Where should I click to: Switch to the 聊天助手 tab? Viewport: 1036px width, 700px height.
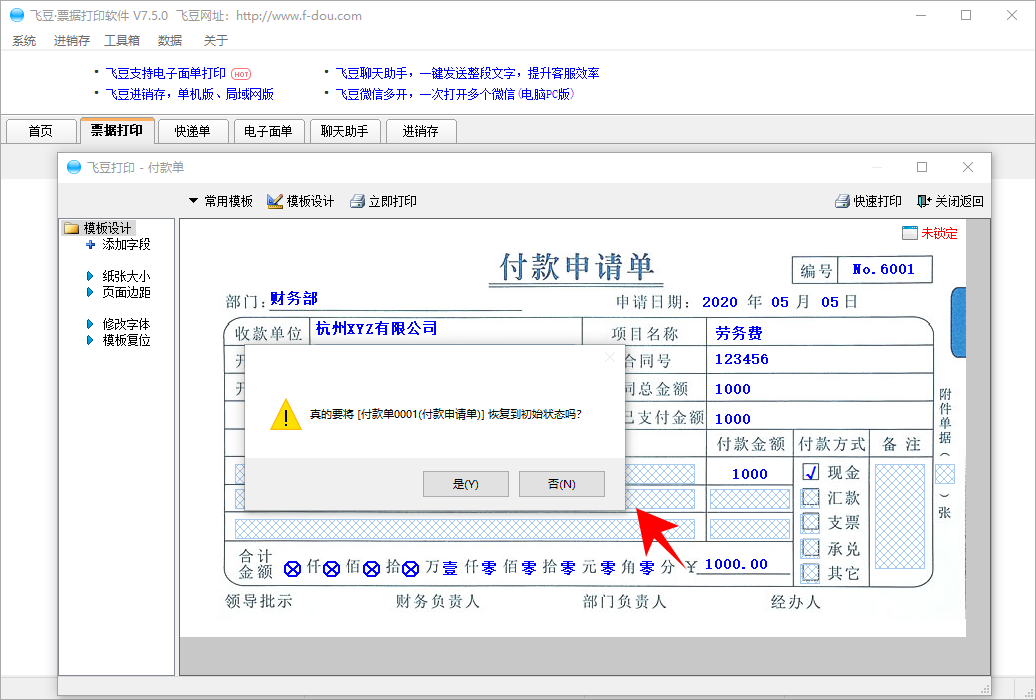pos(344,131)
